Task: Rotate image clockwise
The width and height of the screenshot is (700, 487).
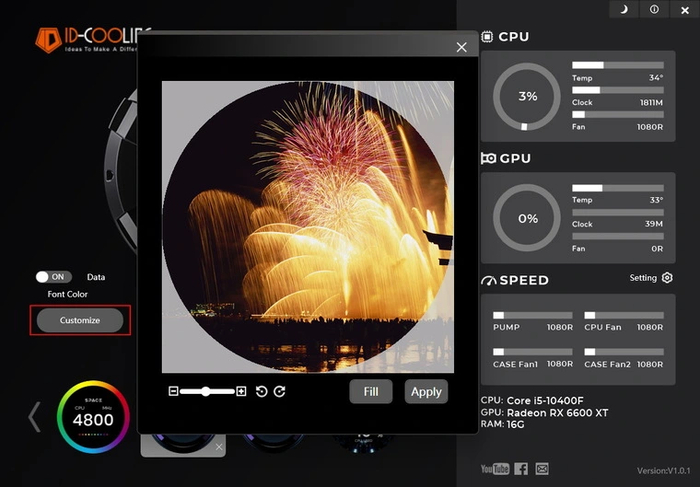Action: coord(280,391)
